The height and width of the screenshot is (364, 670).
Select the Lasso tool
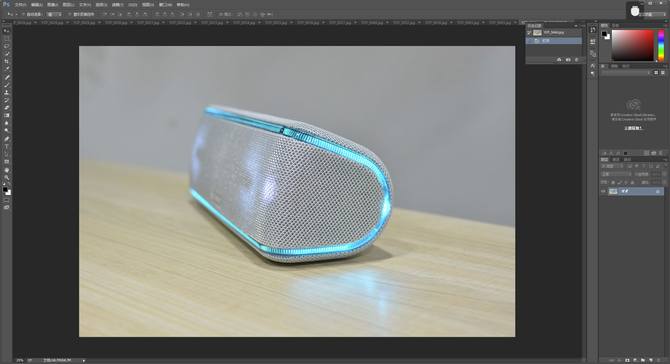click(x=6, y=46)
